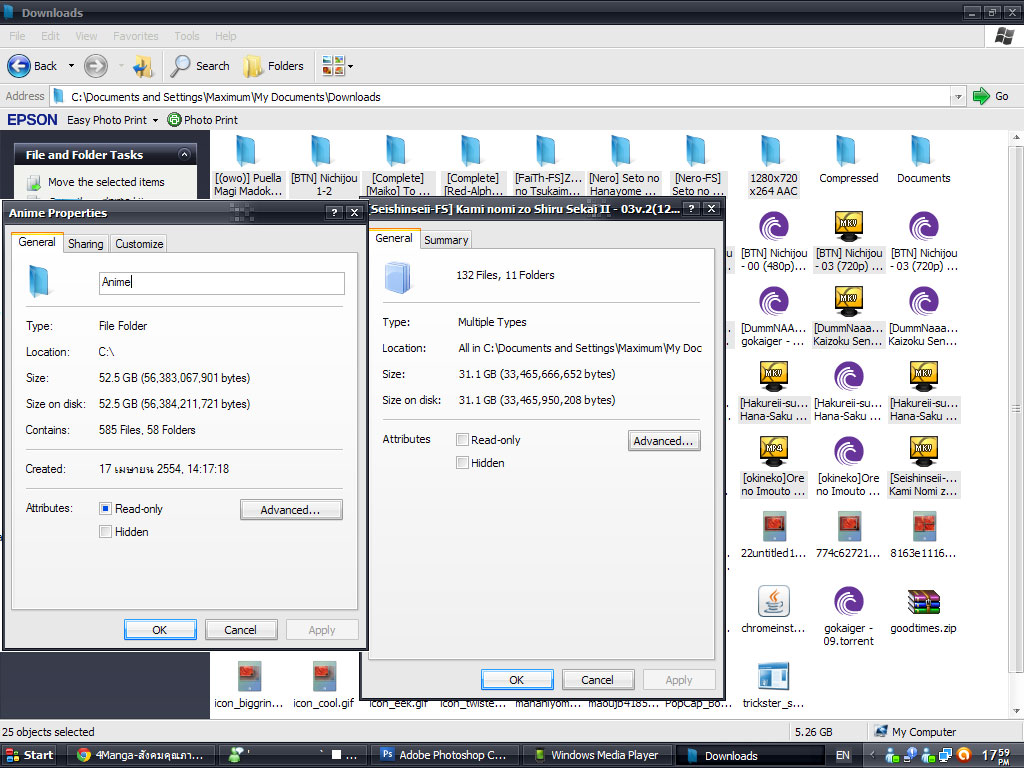Click OK in Kami nomi properties dialog
The image size is (1024, 768).
pos(517,680)
